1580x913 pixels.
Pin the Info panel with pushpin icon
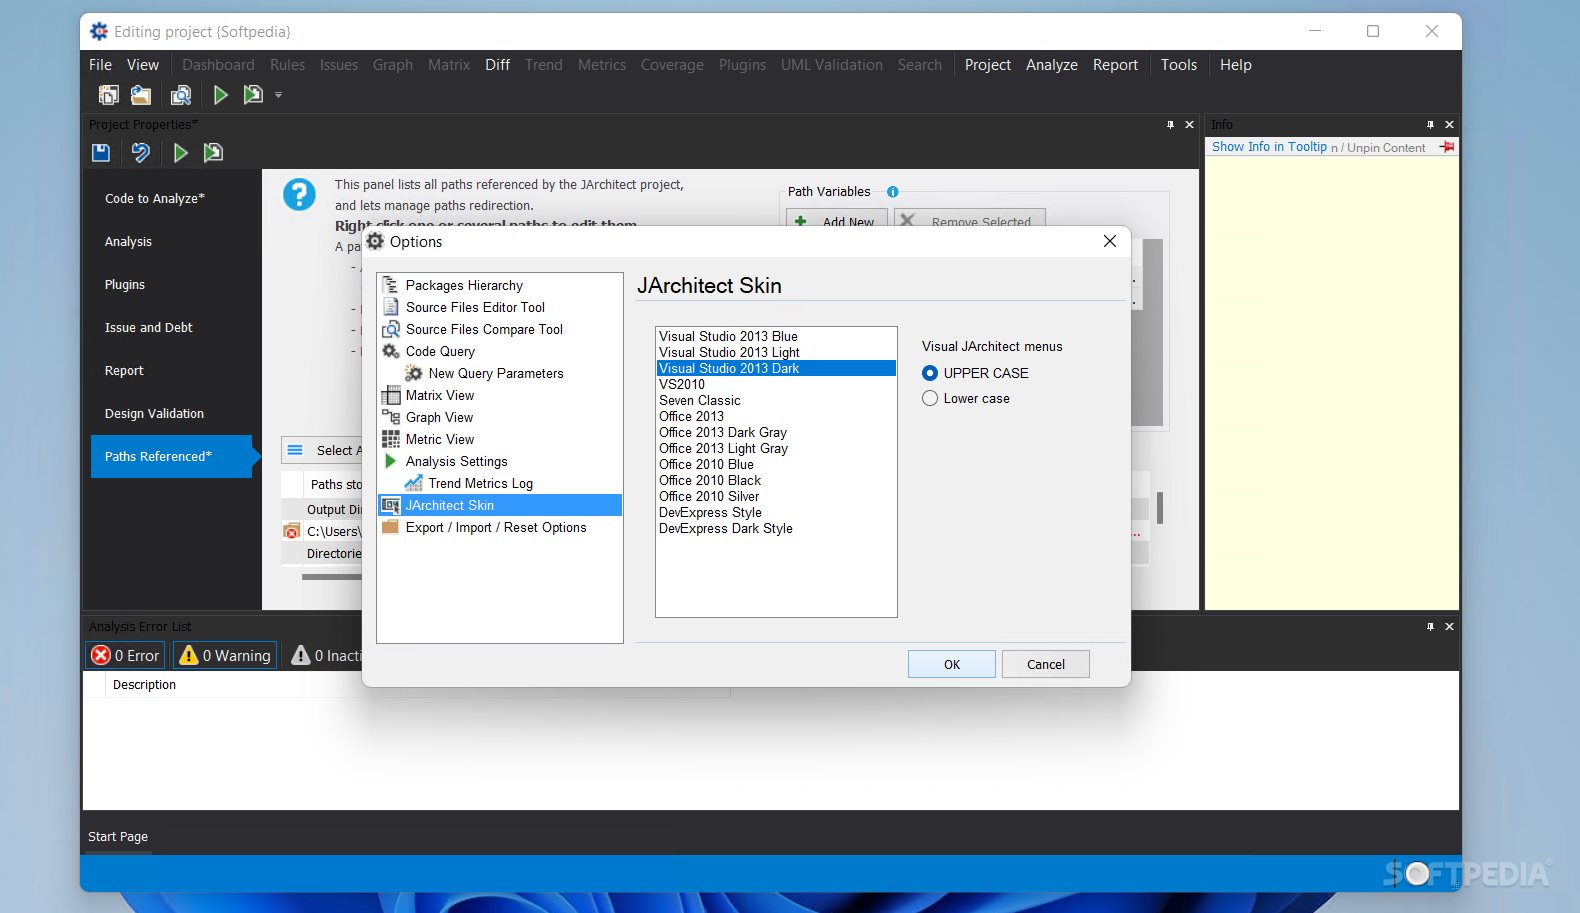1430,125
